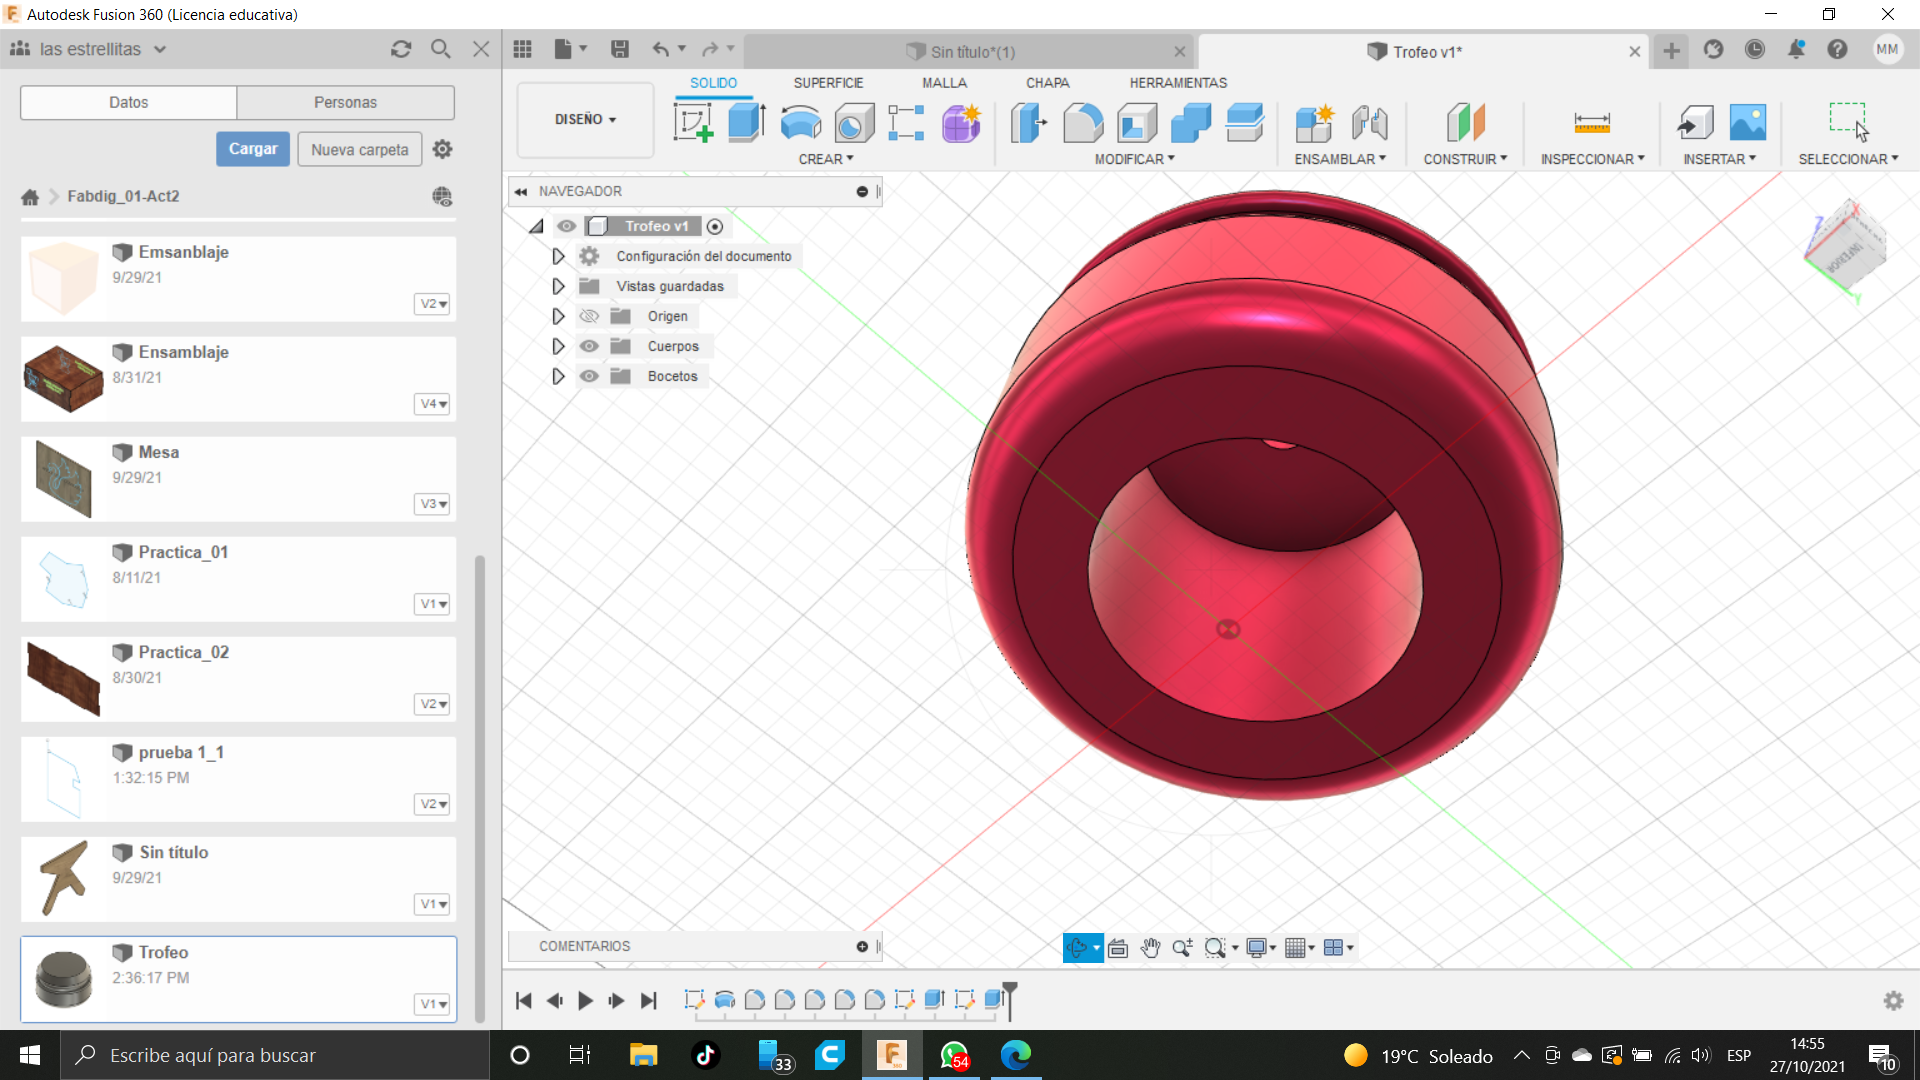Click the Extrude tool icon
The height and width of the screenshot is (1080, 1920).
tap(746, 123)
